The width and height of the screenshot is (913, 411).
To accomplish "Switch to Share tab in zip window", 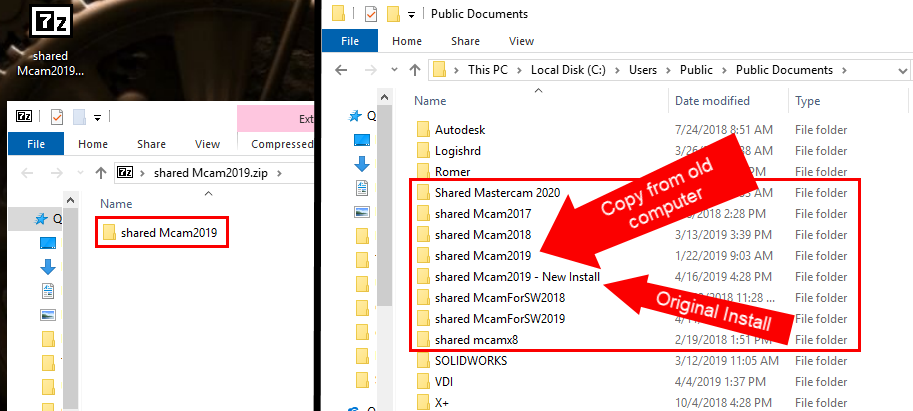I will 151,144.
